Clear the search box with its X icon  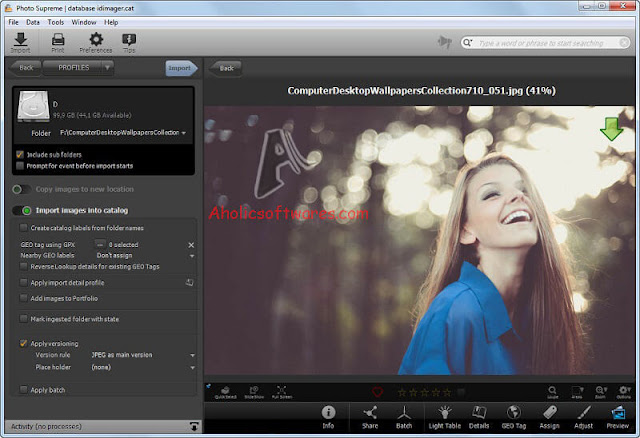click(x=624, y=42)
